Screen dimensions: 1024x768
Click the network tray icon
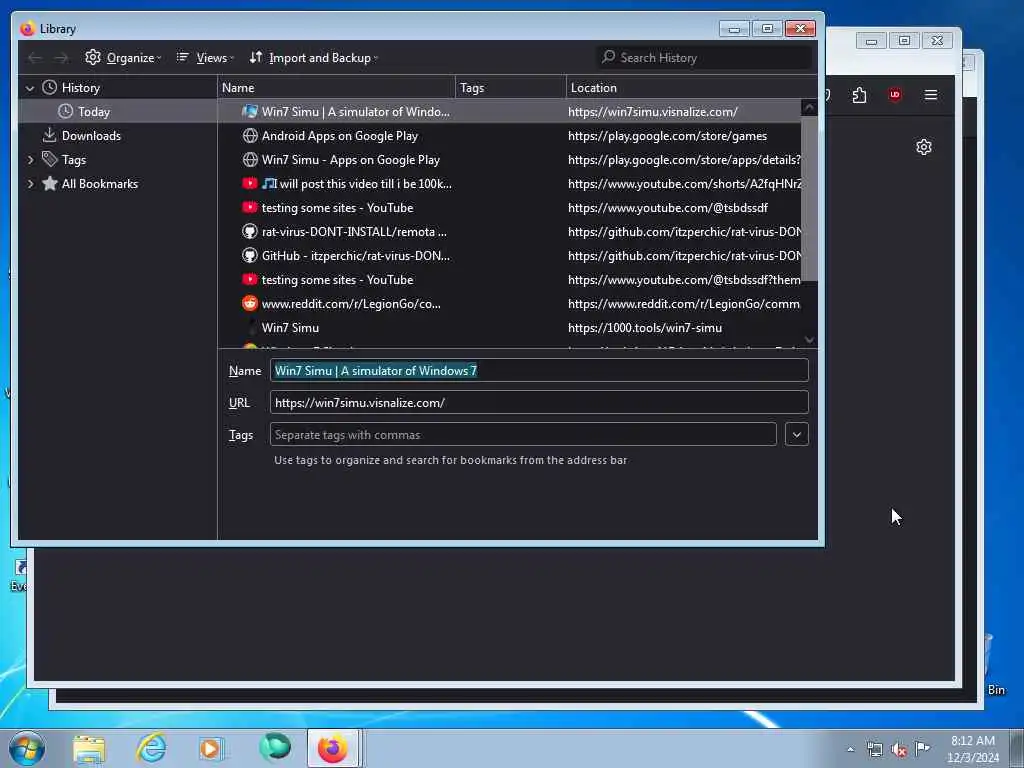click(874, 750)
